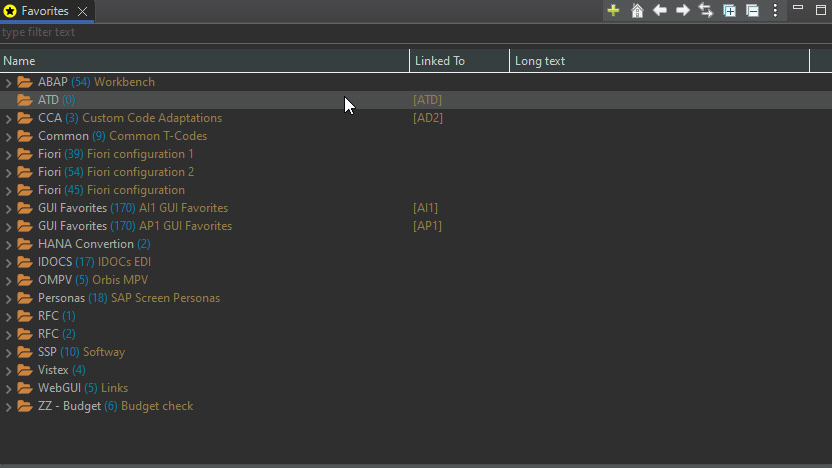This screenshot has width=832, height=468.
Task: Click the yellow plus Add folder icon
Action: (613, 11)
